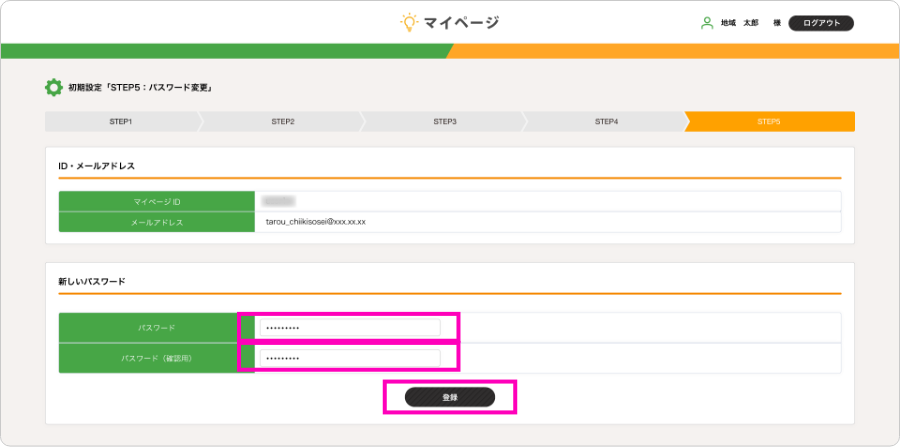Focus the パスワード input field
900x447 pixels.
coord(349,328)
